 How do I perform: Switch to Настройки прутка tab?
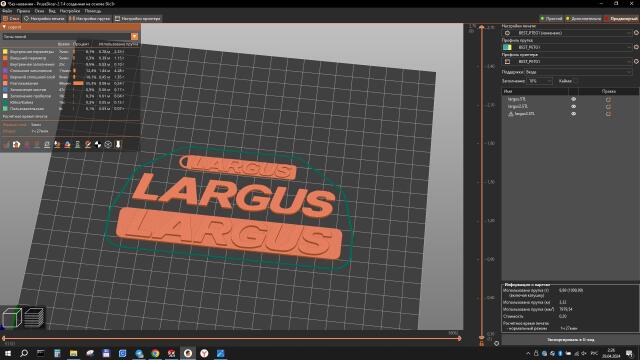tap(89, 18)
